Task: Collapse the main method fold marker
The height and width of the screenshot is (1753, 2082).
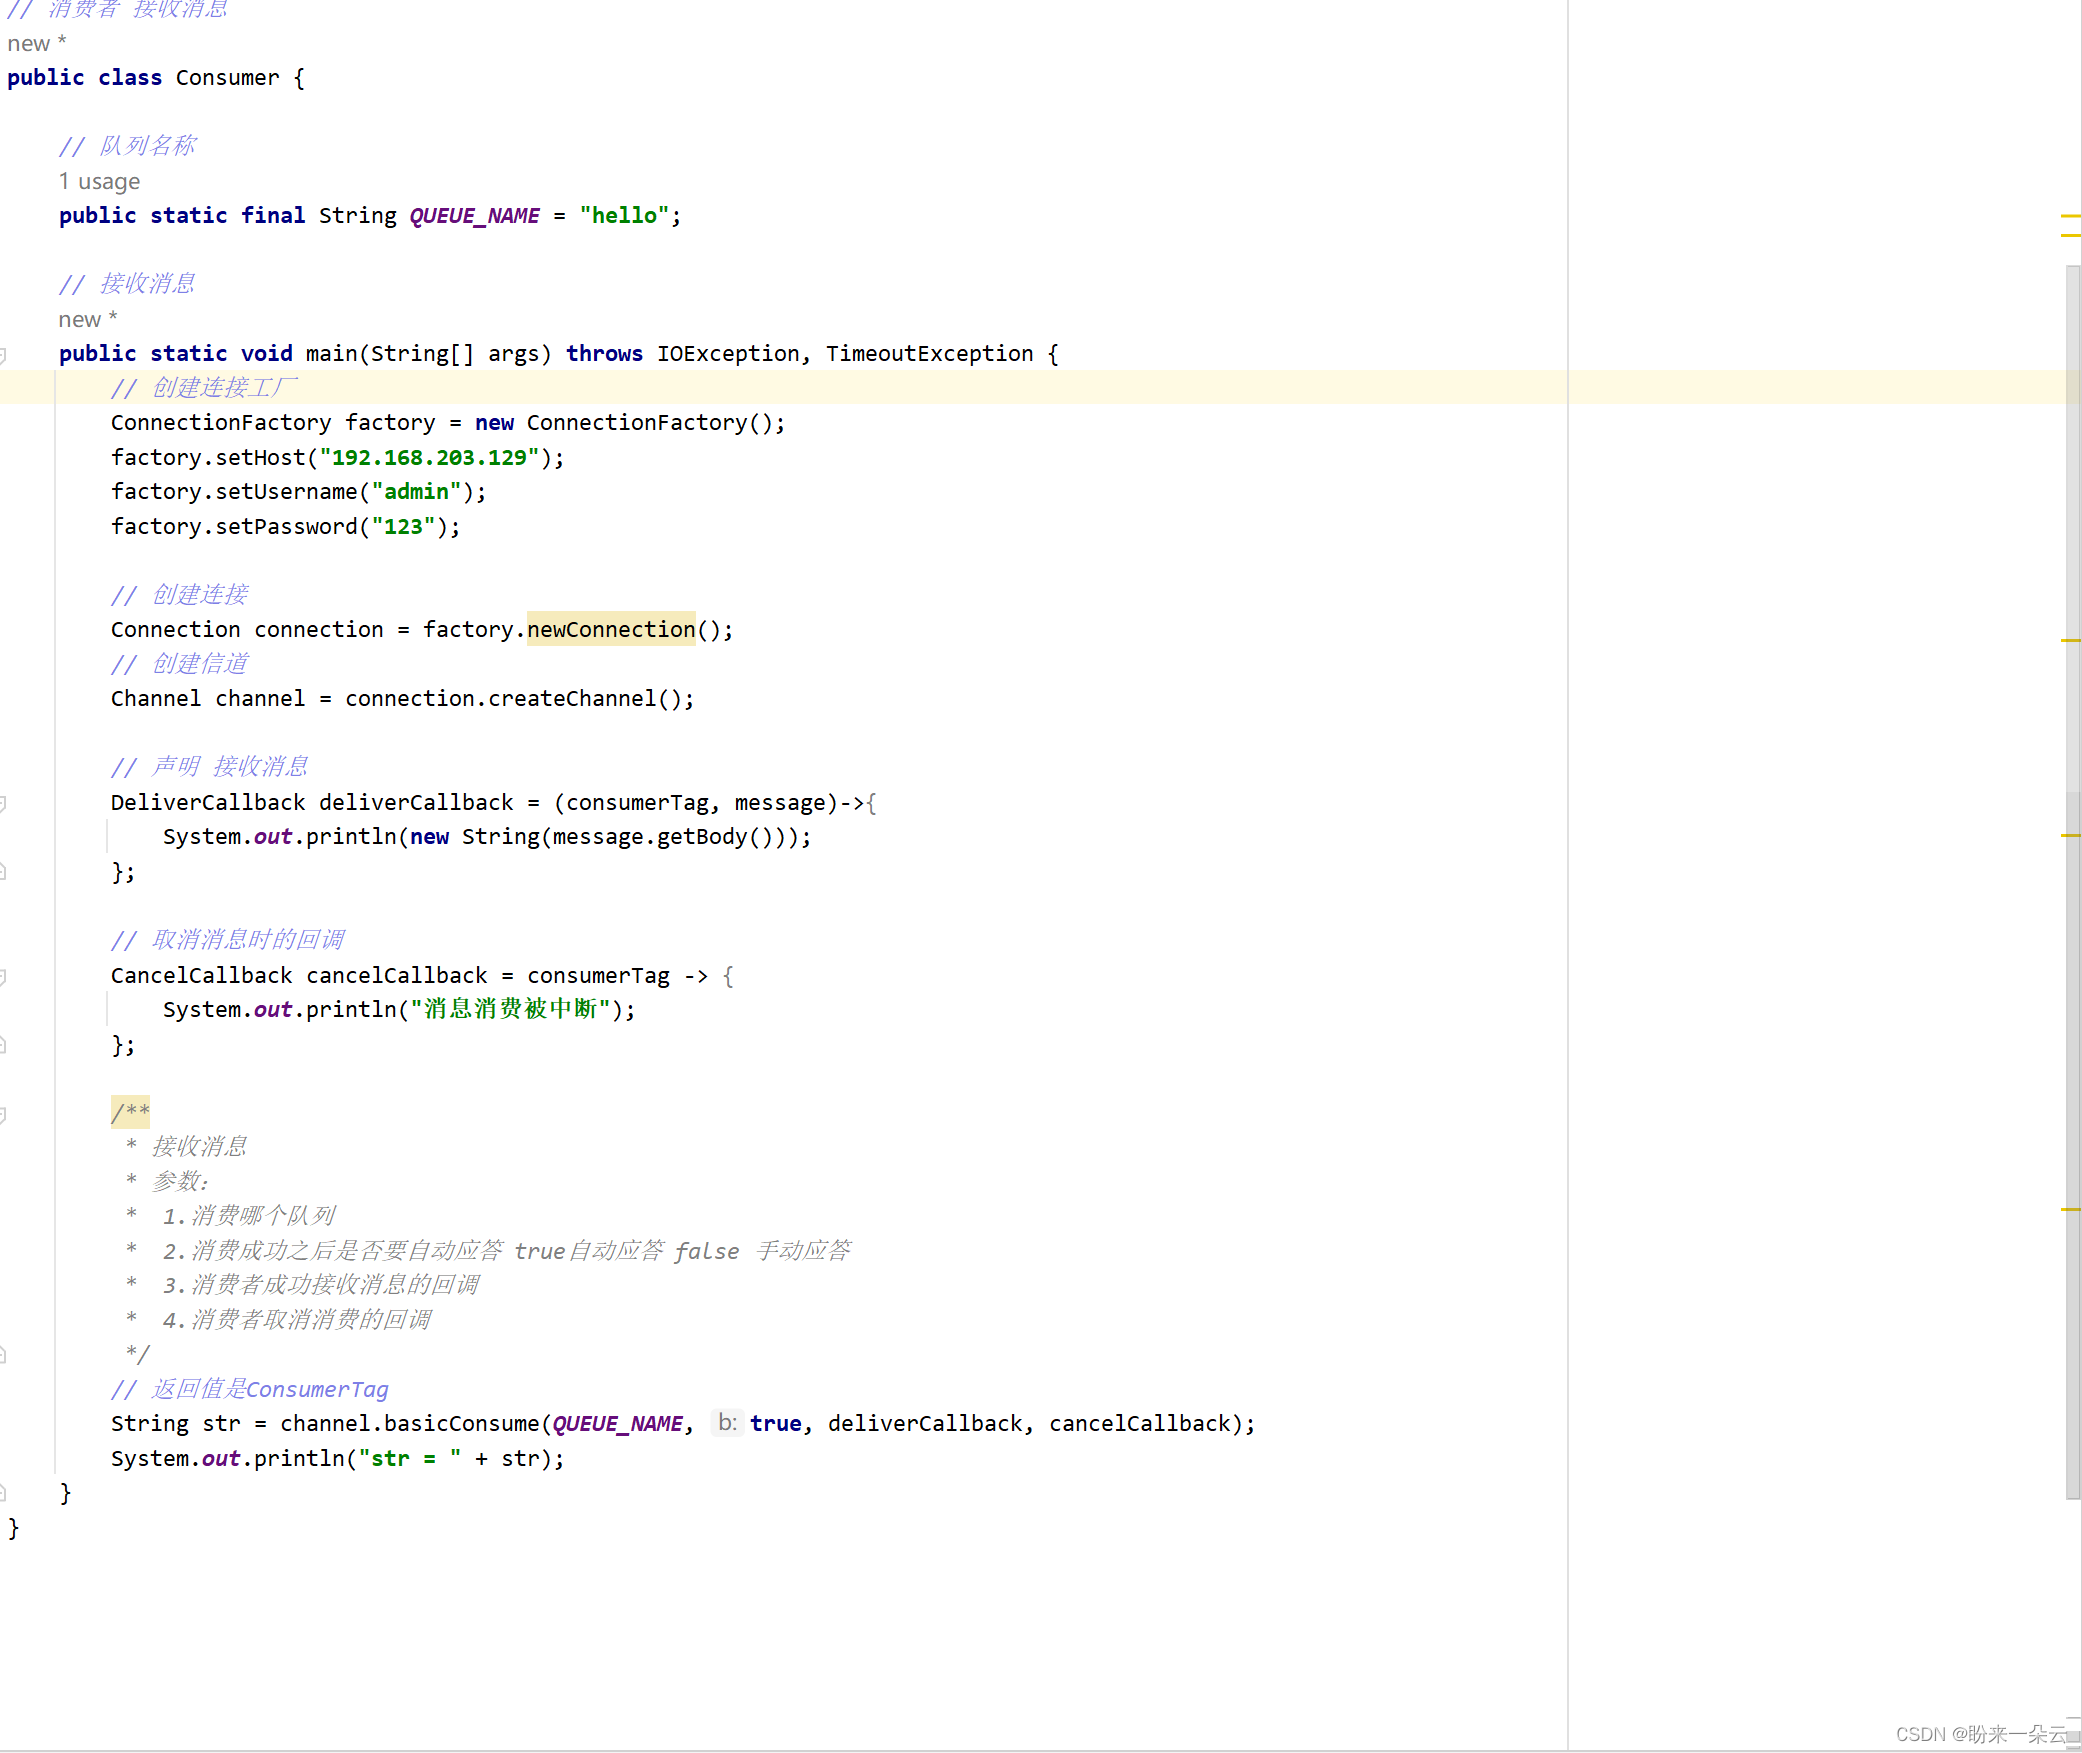Action: coord(3,355)
